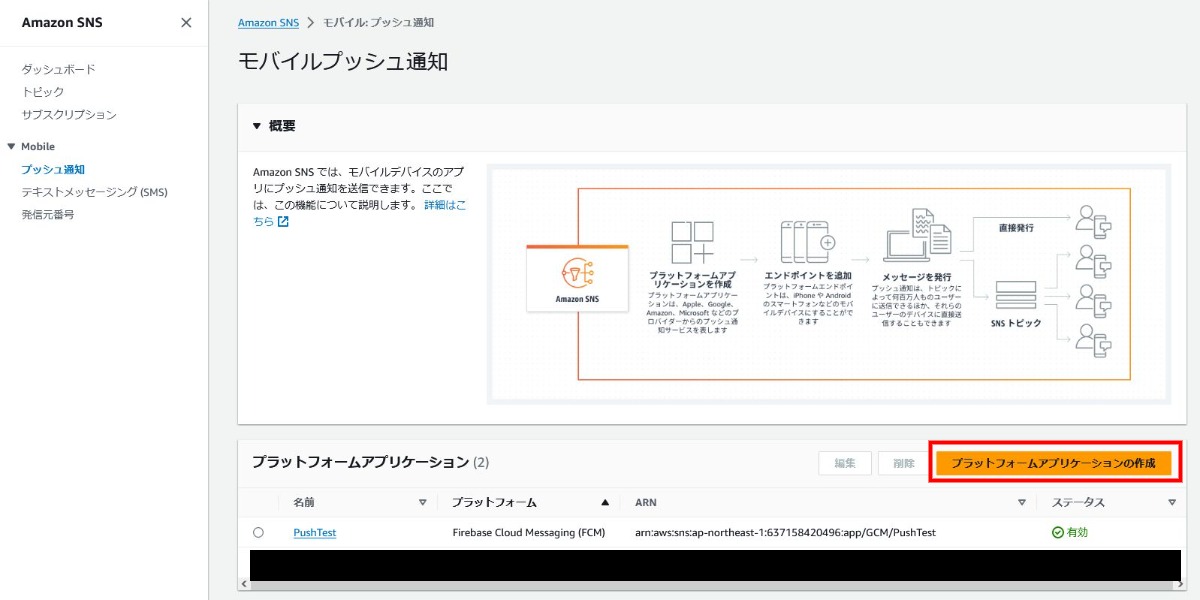Open トピック in the sidebar
Image resolution: width=1200 pixels, height=600 pixels.
(x=43, y=92)
